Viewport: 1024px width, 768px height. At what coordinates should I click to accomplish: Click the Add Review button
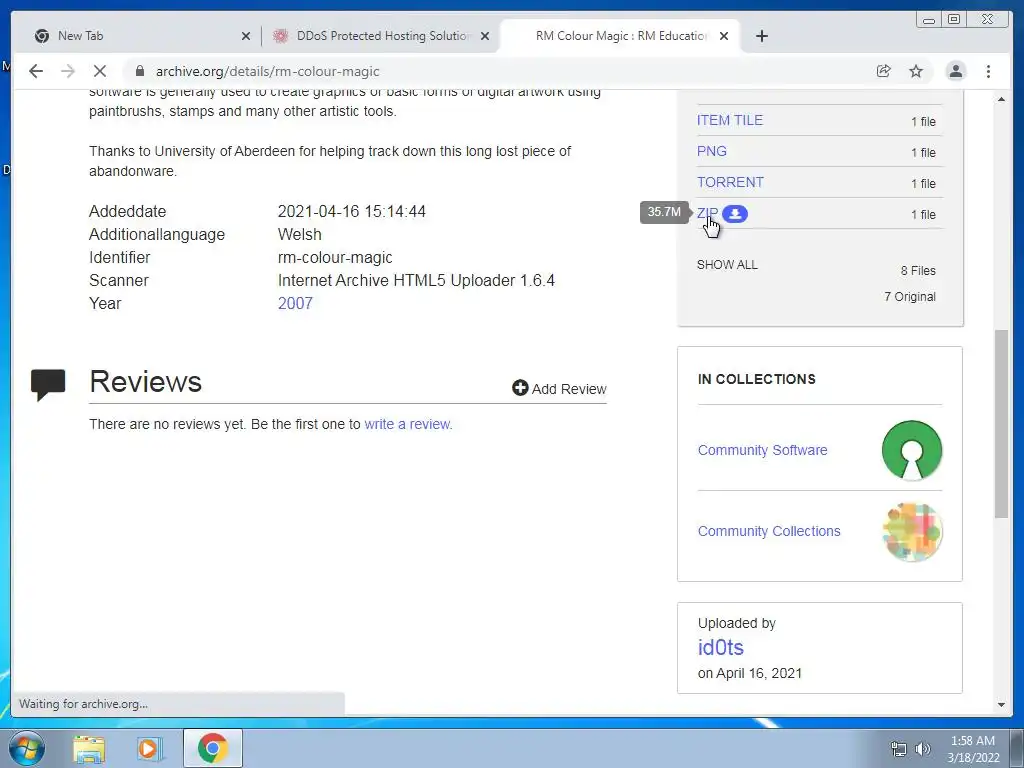(x=559, y=389)
